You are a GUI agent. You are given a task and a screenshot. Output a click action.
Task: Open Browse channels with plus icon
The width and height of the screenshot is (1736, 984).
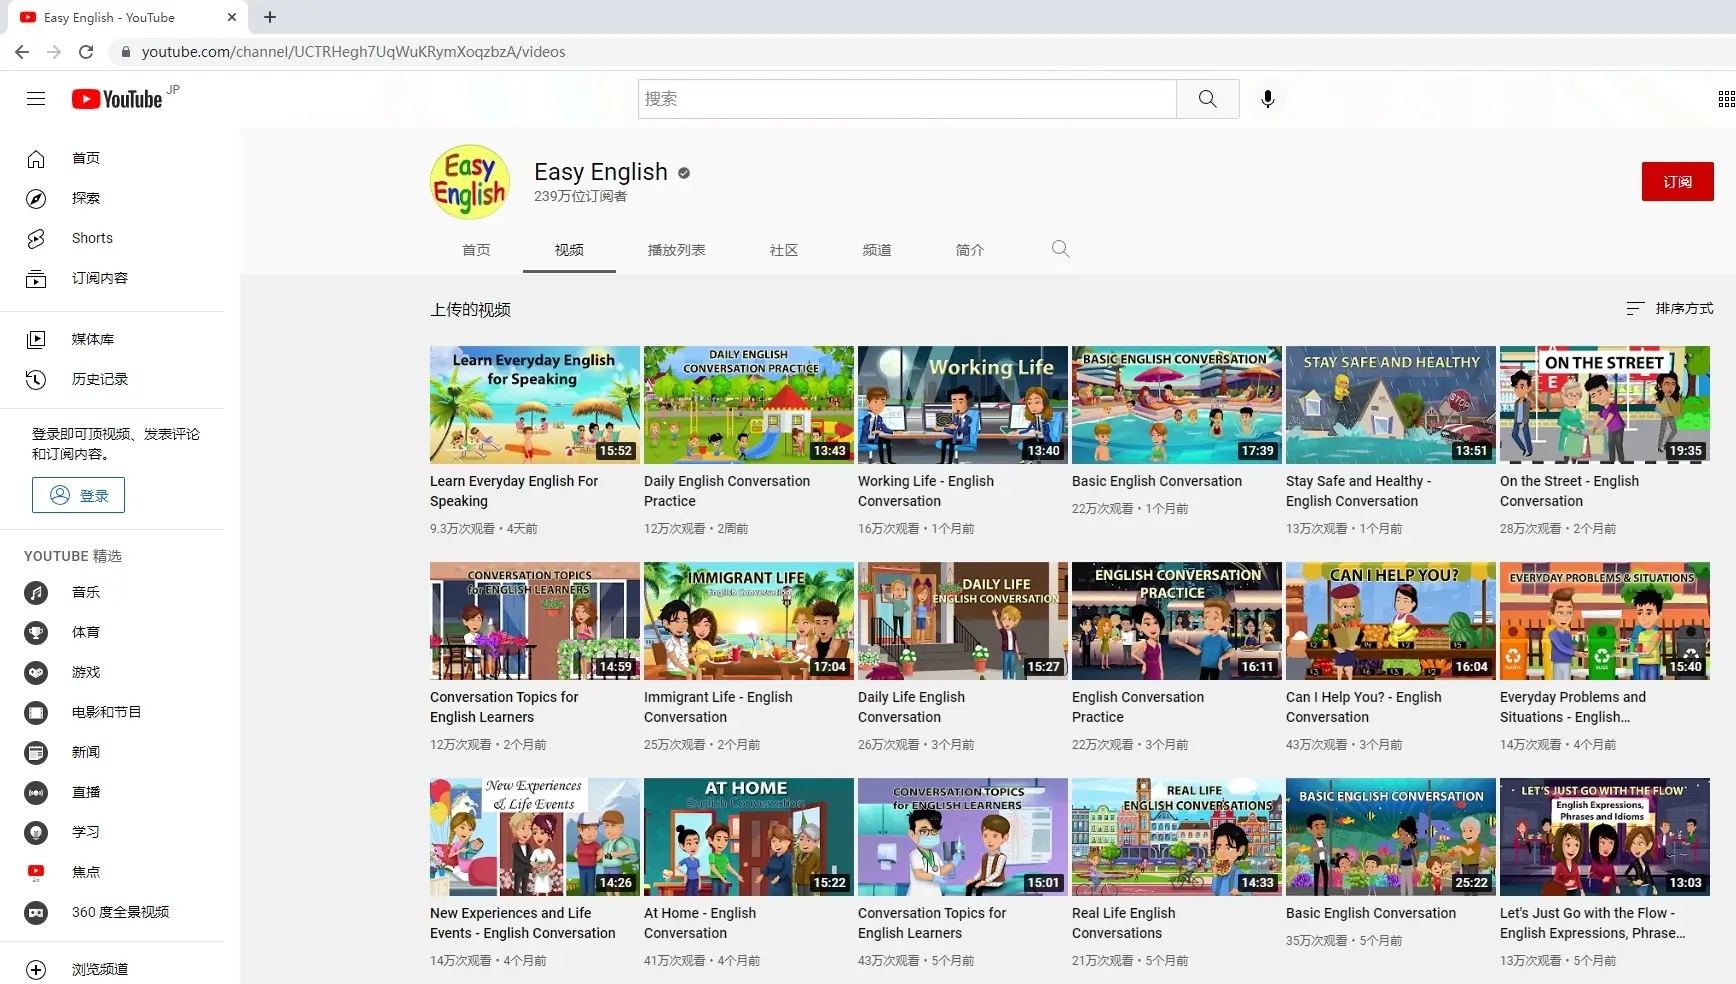(99, 969)
